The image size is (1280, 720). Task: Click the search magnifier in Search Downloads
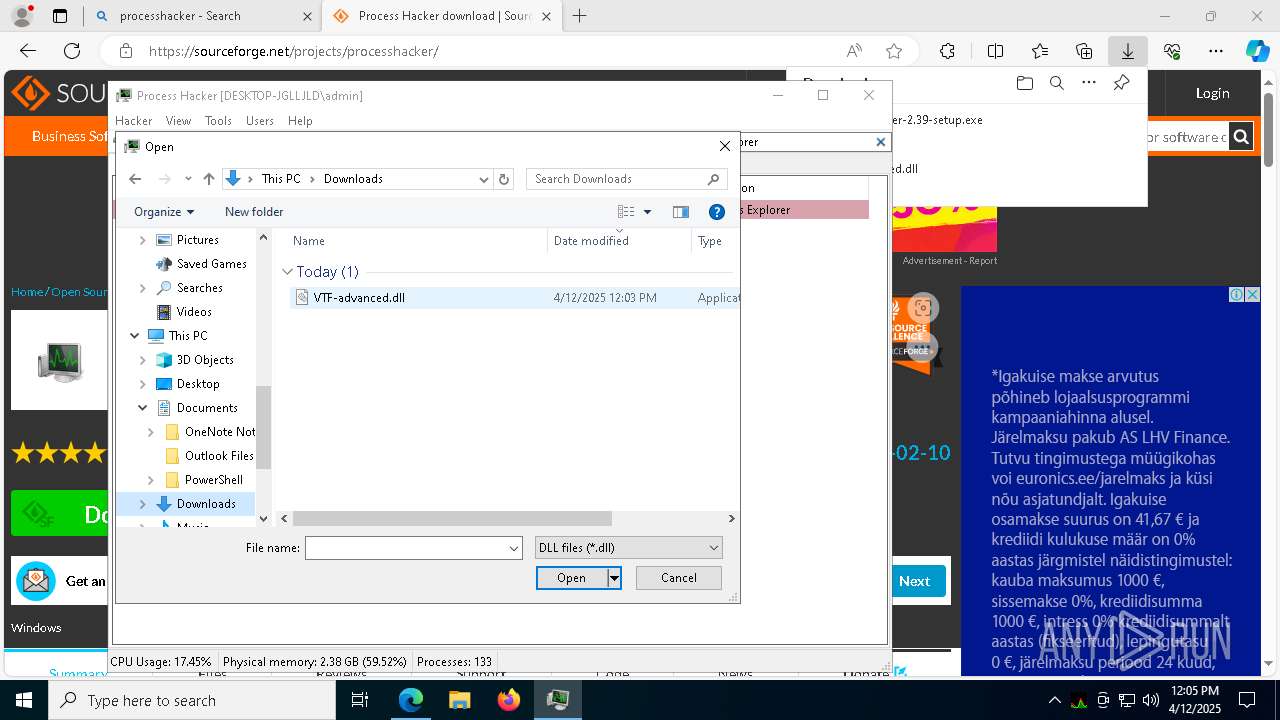point(713,179)
